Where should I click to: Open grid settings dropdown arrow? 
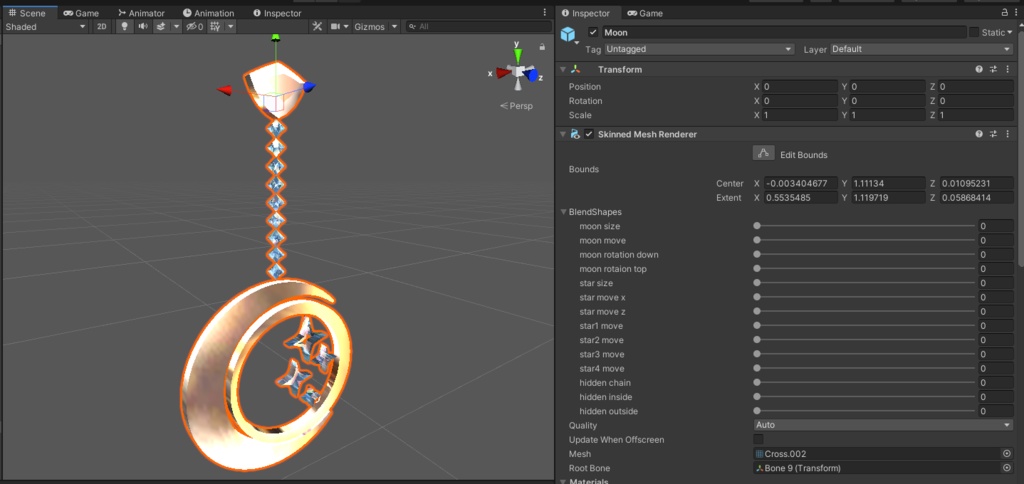tap(231, 26)
